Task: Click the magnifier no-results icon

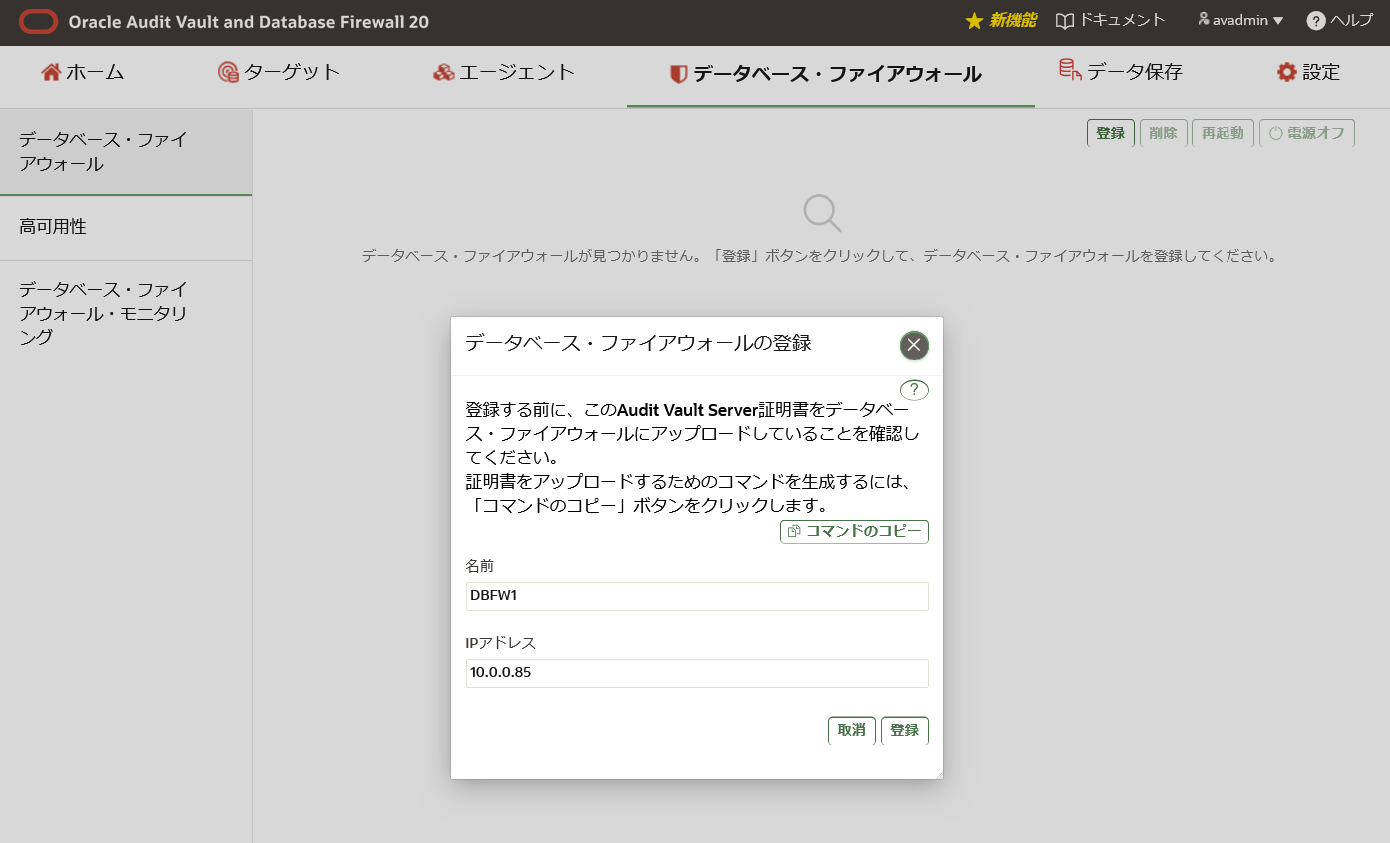Action: [x=822, y=213]
